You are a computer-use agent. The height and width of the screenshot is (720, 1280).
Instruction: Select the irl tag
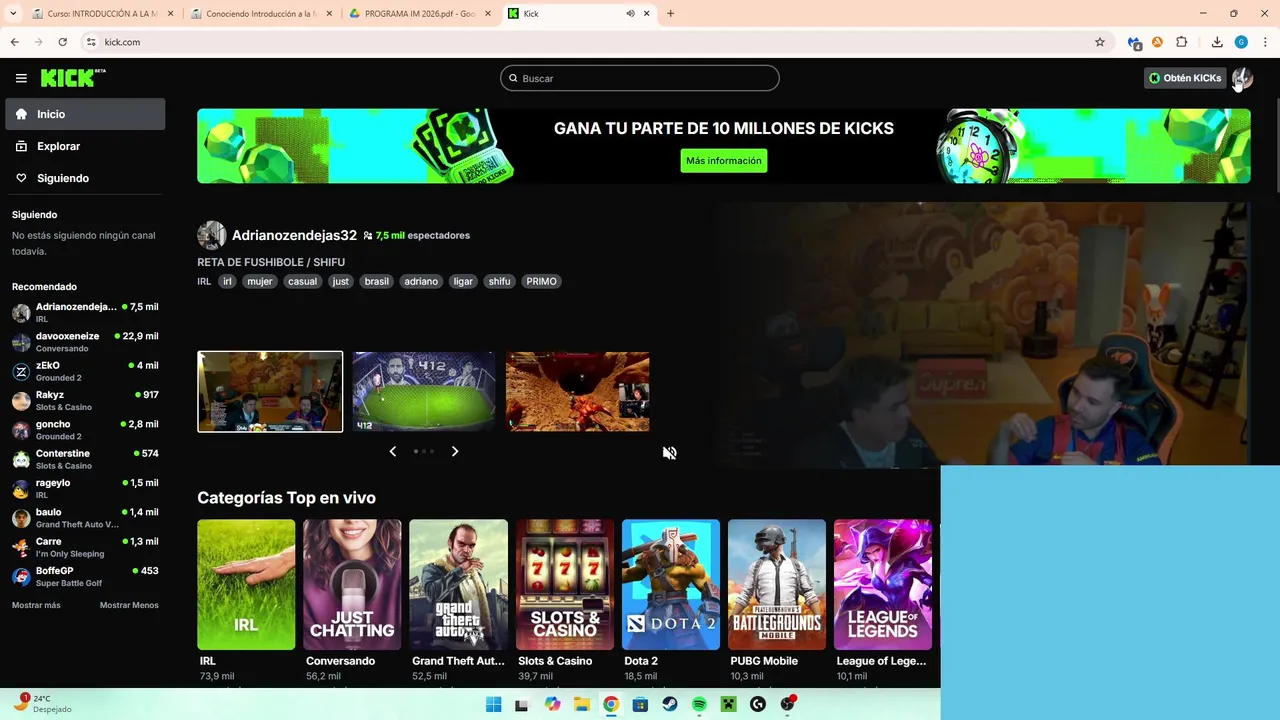click(227, 281)
